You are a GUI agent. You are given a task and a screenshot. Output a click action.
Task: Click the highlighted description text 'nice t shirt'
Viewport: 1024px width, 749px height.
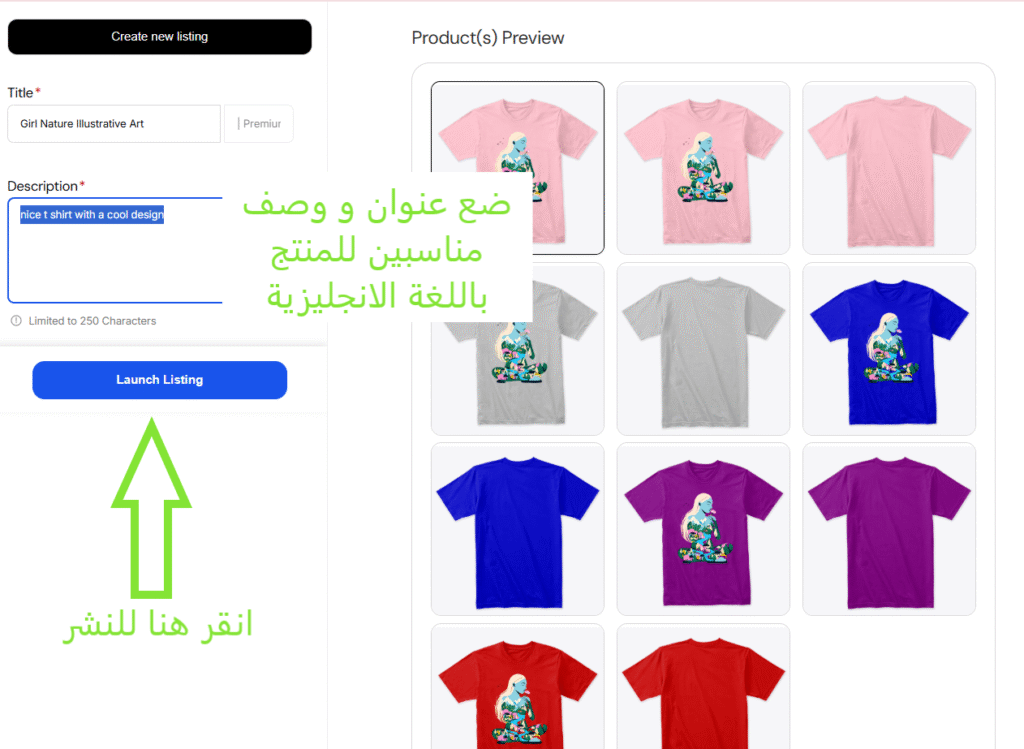46,214
